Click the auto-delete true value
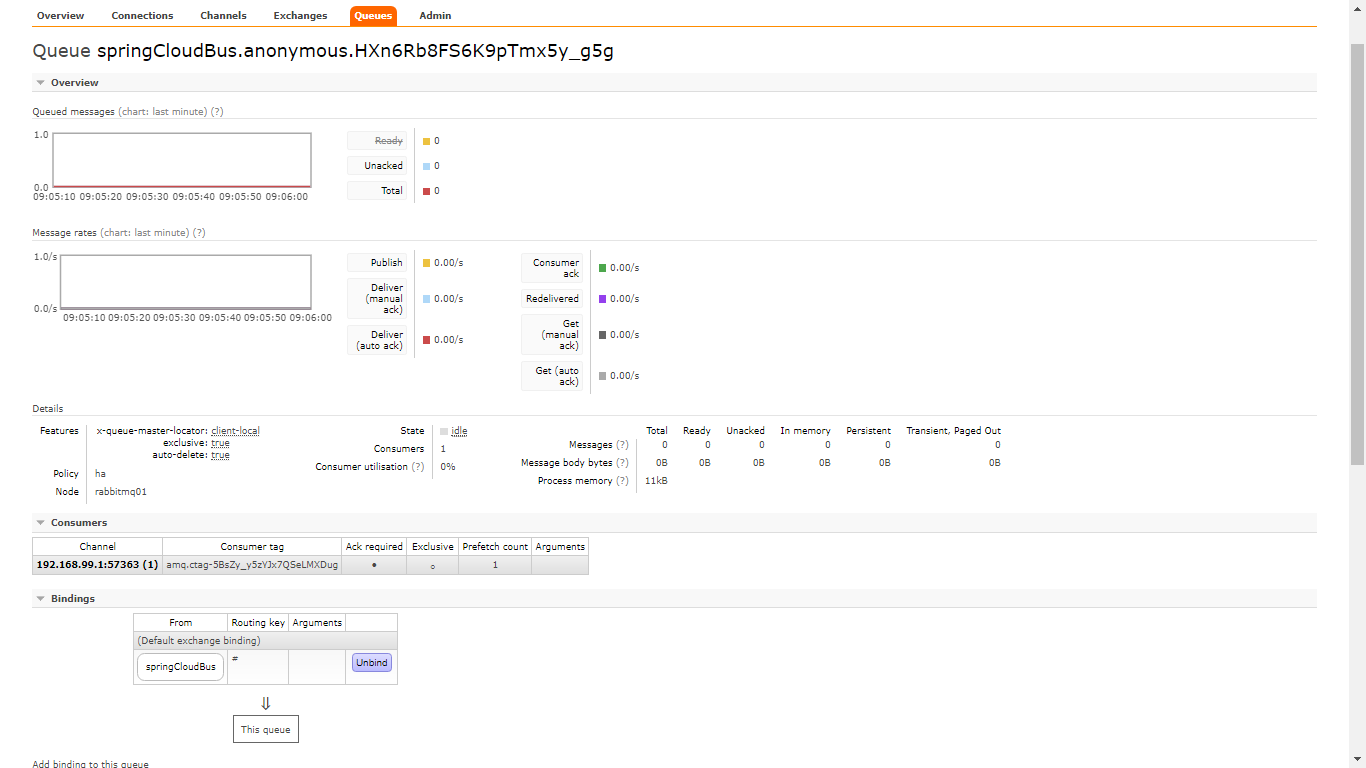The width and height of the screenshot is (1366, 768). click(220, 455)
